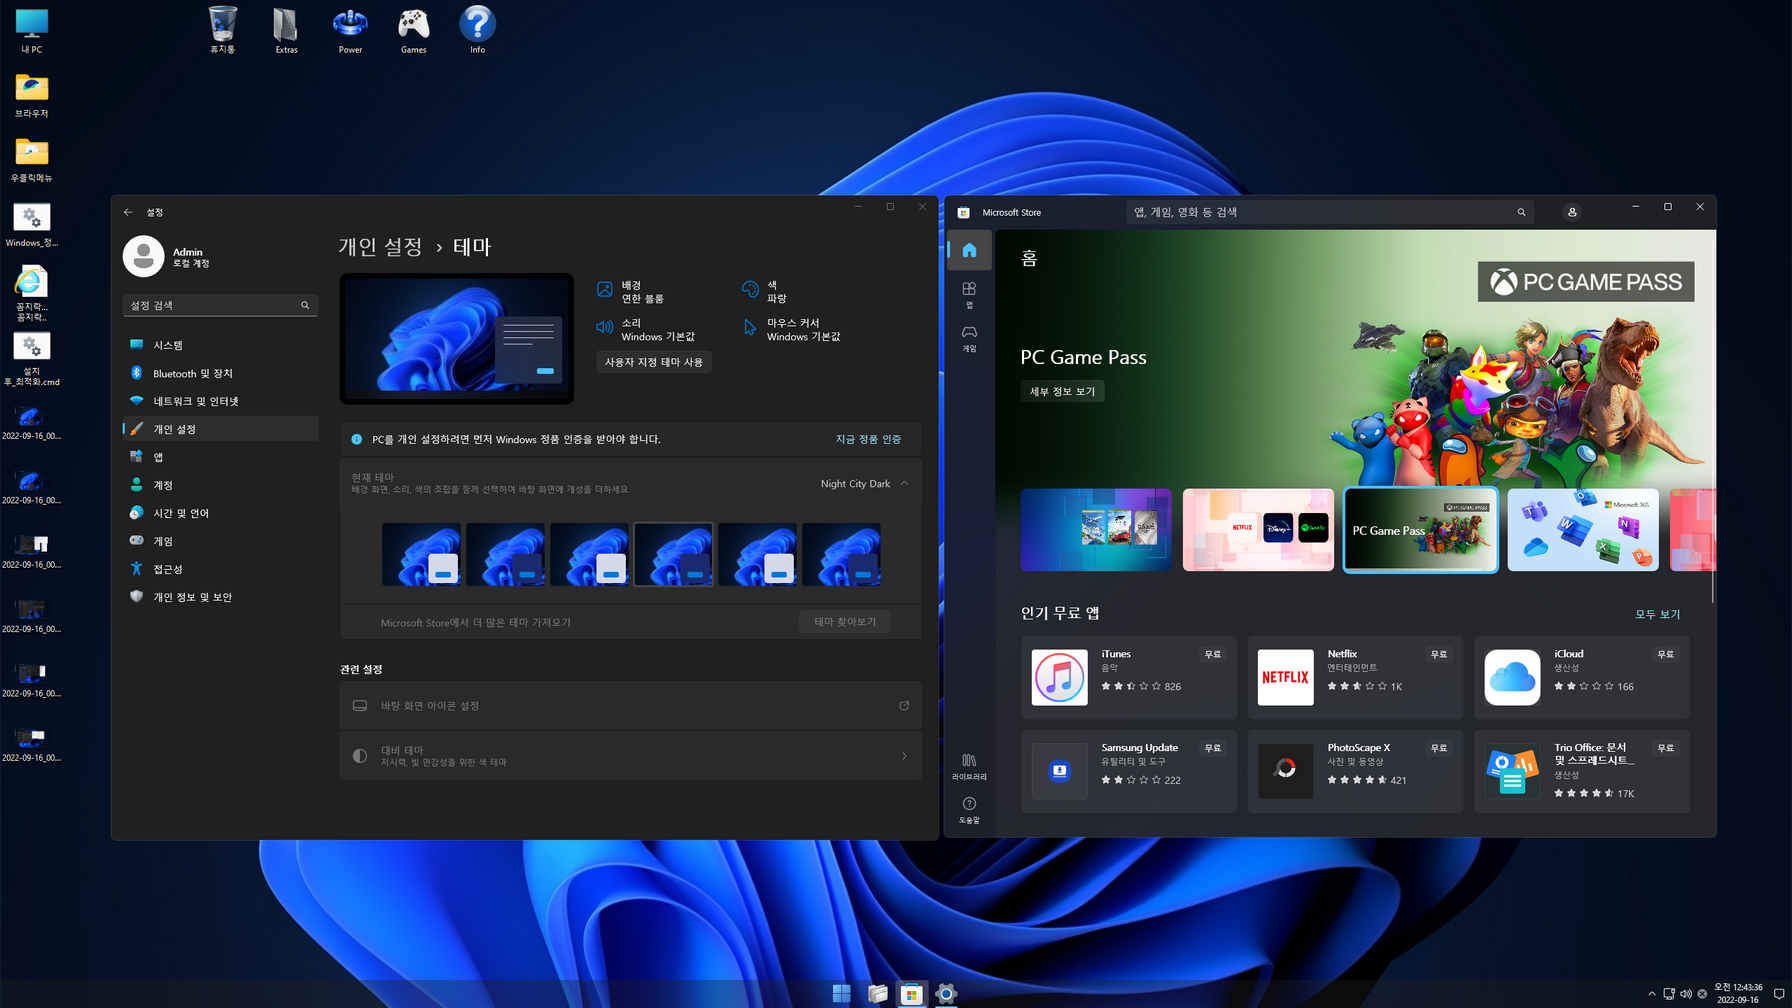The width and height of the screenshot is (1792, 1008).
Task: Click the Microsoft 365 carousel thumbnail
Action: 1583,530
